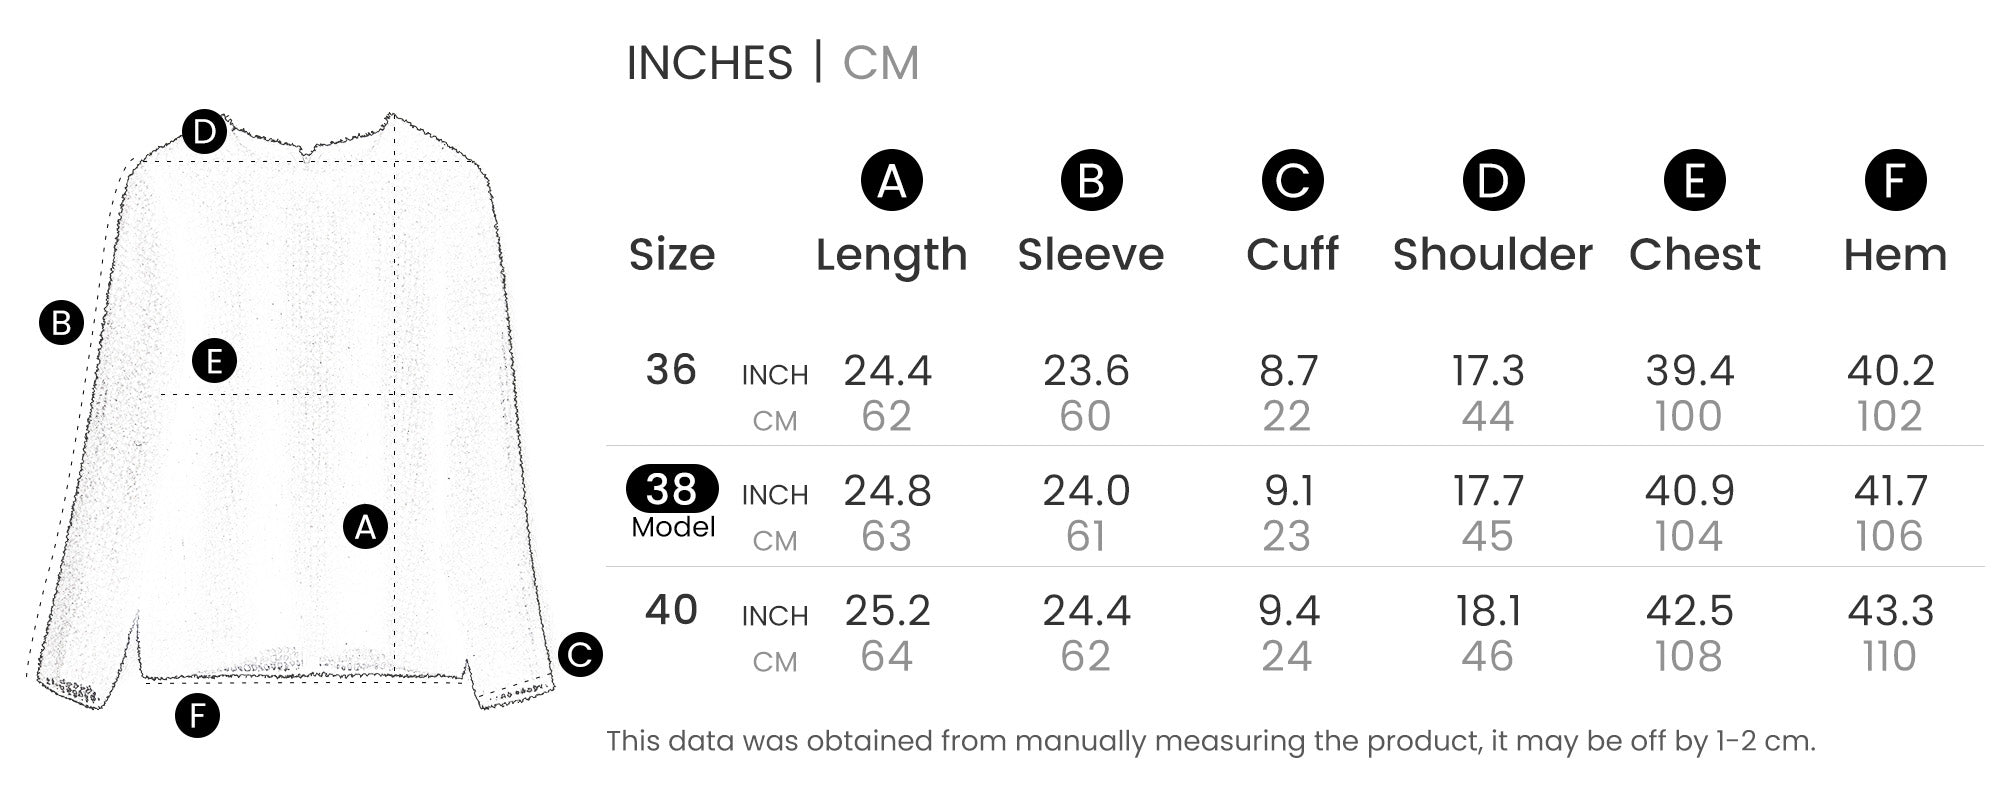Click the F hem marker below sweater
Image resolution: width=2000 pixels, height=806 pixels.
coord(197,716)
